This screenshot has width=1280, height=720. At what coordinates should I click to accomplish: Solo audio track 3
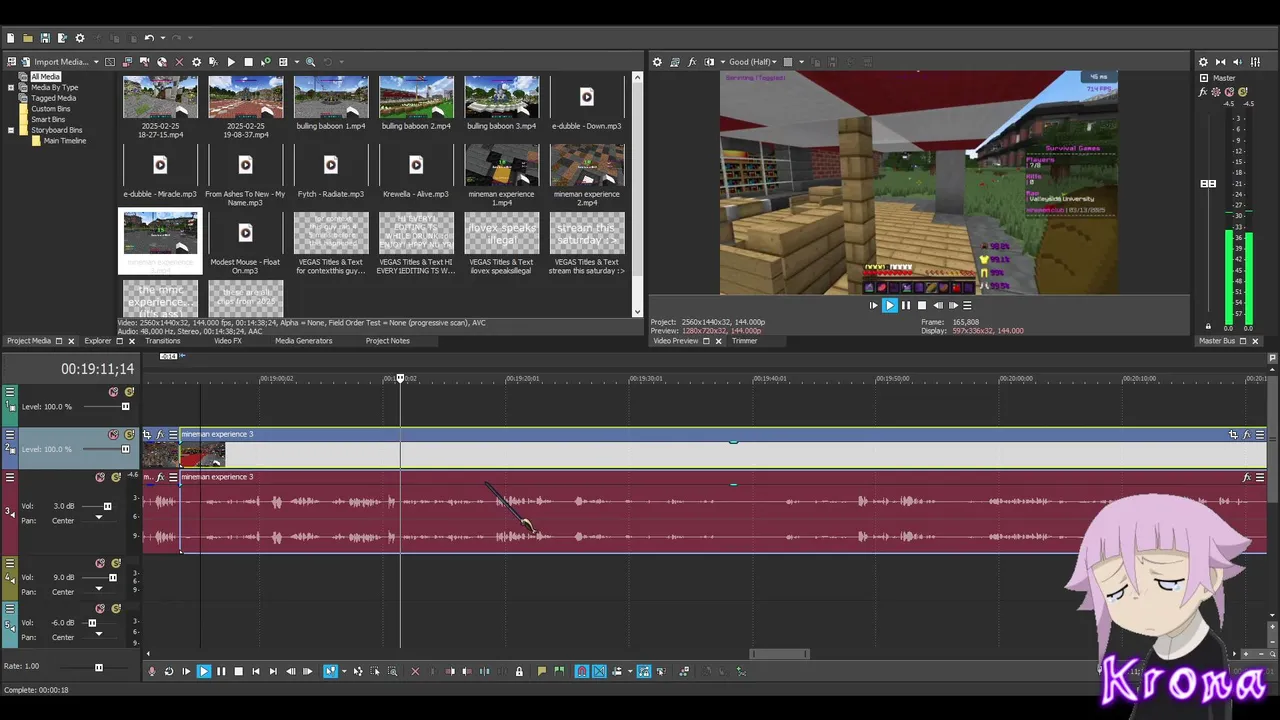116,478
